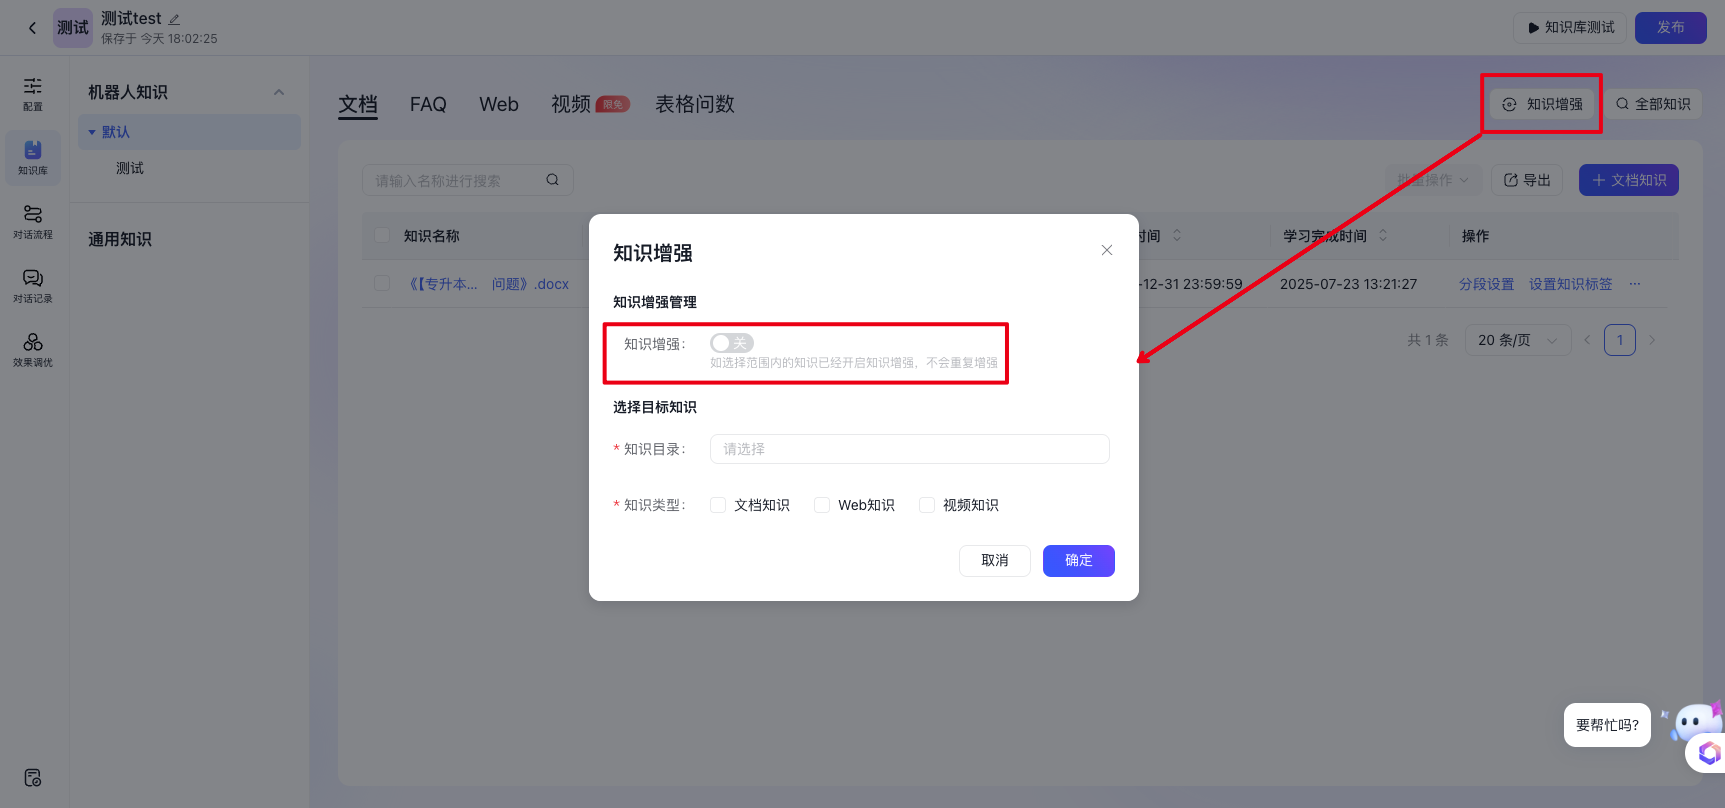The height and width of the screenshot is (808, 1725).
Task: Check the 视频知识 checkbox
Action: click(927, 505)
